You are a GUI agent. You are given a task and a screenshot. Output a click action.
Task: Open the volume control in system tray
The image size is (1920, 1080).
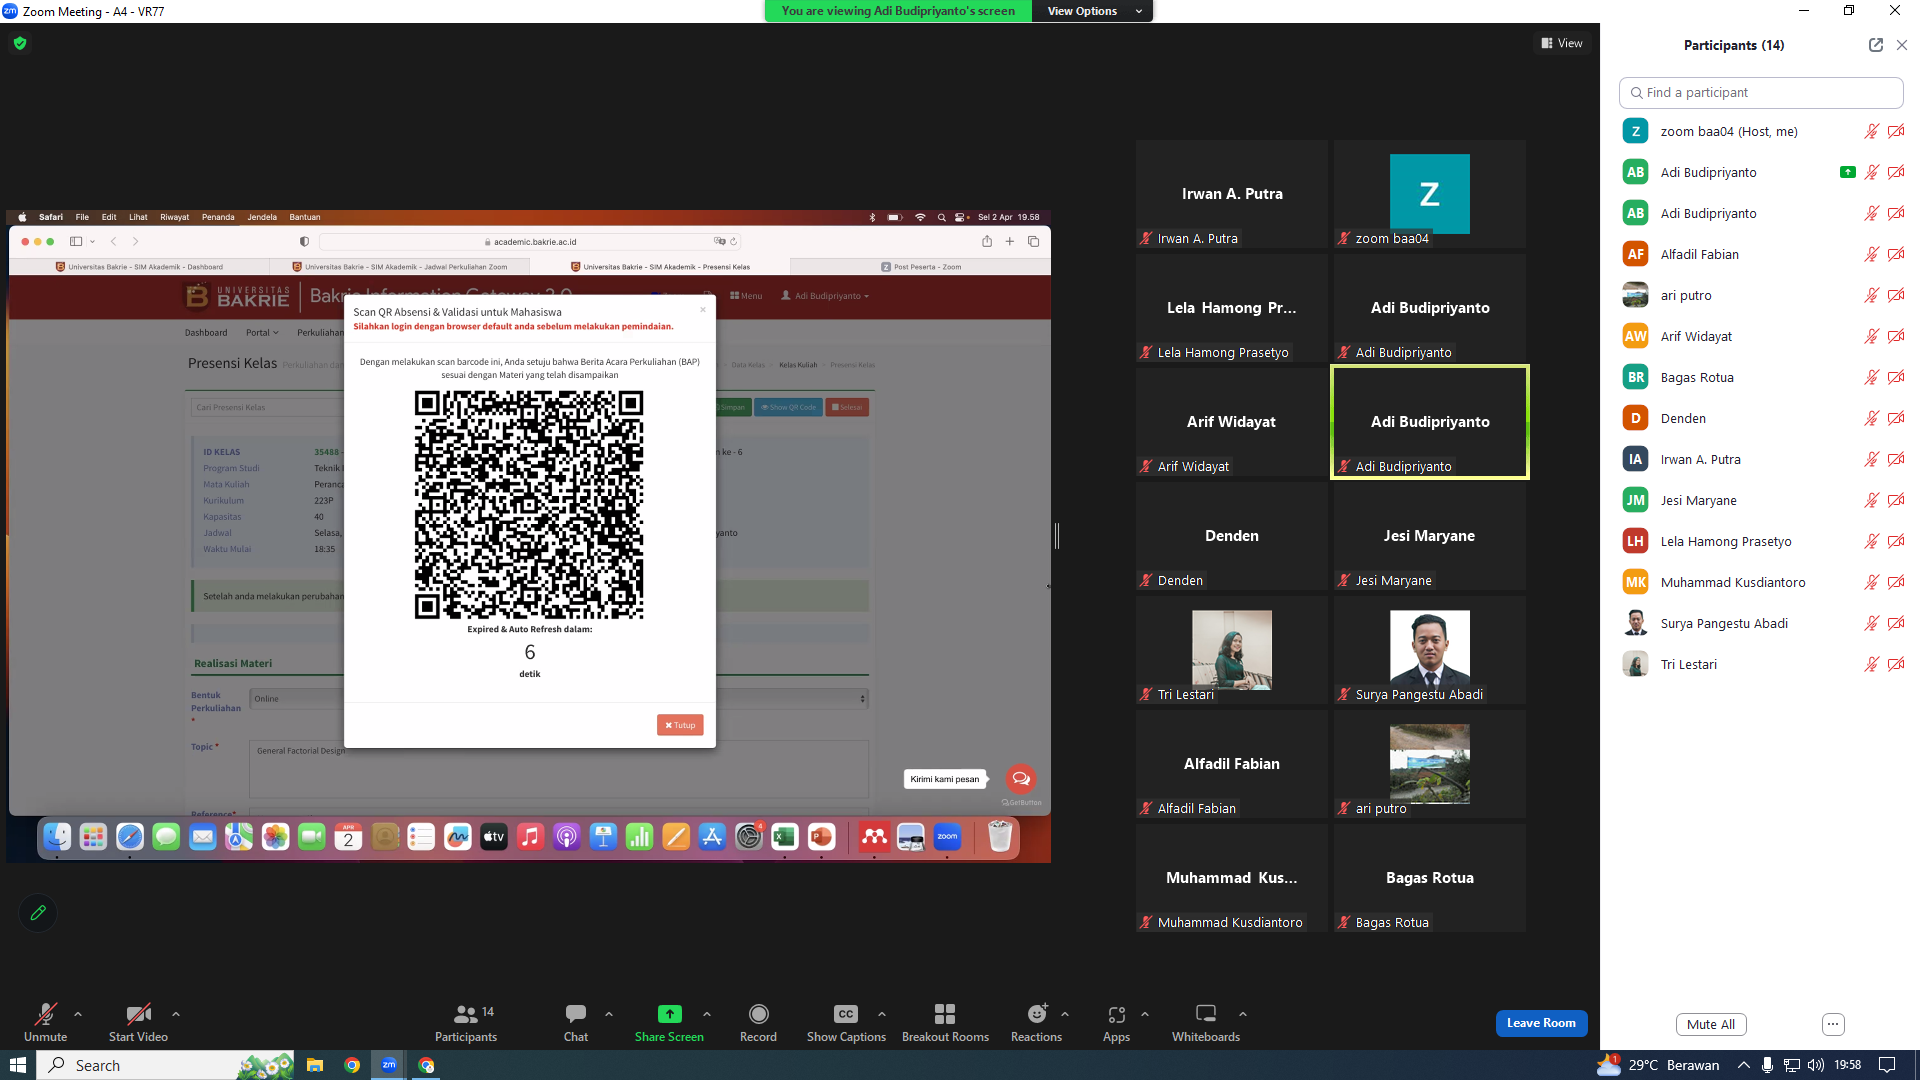tap(1816, 1065)
